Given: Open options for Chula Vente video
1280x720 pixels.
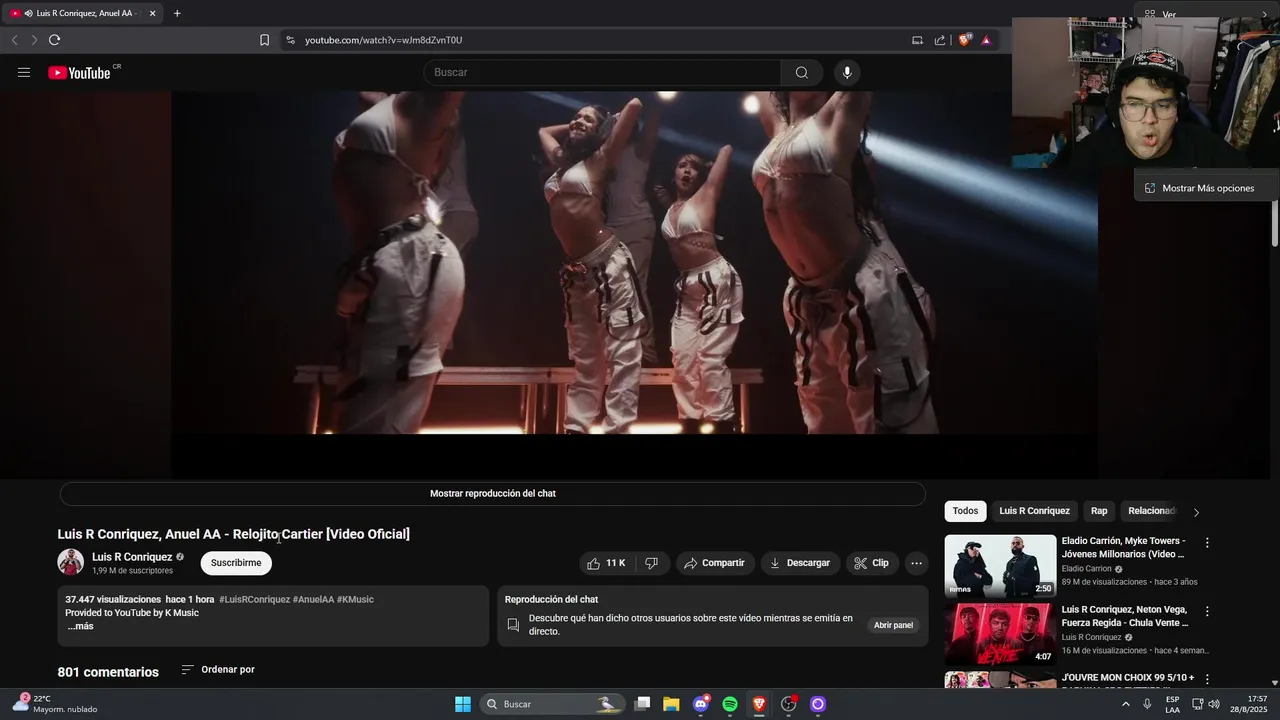Looking at the screenshot, I should tap(1207, 611).
